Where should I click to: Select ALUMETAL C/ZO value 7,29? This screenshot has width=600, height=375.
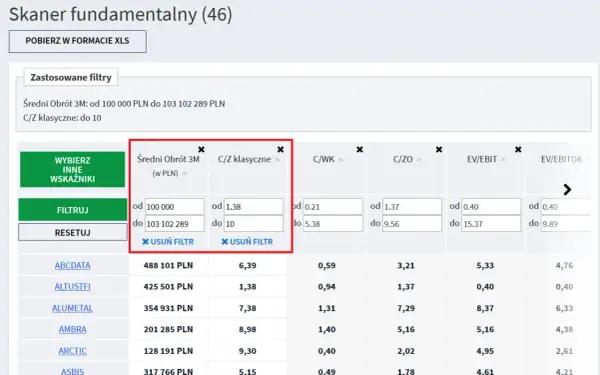point(406,308)
